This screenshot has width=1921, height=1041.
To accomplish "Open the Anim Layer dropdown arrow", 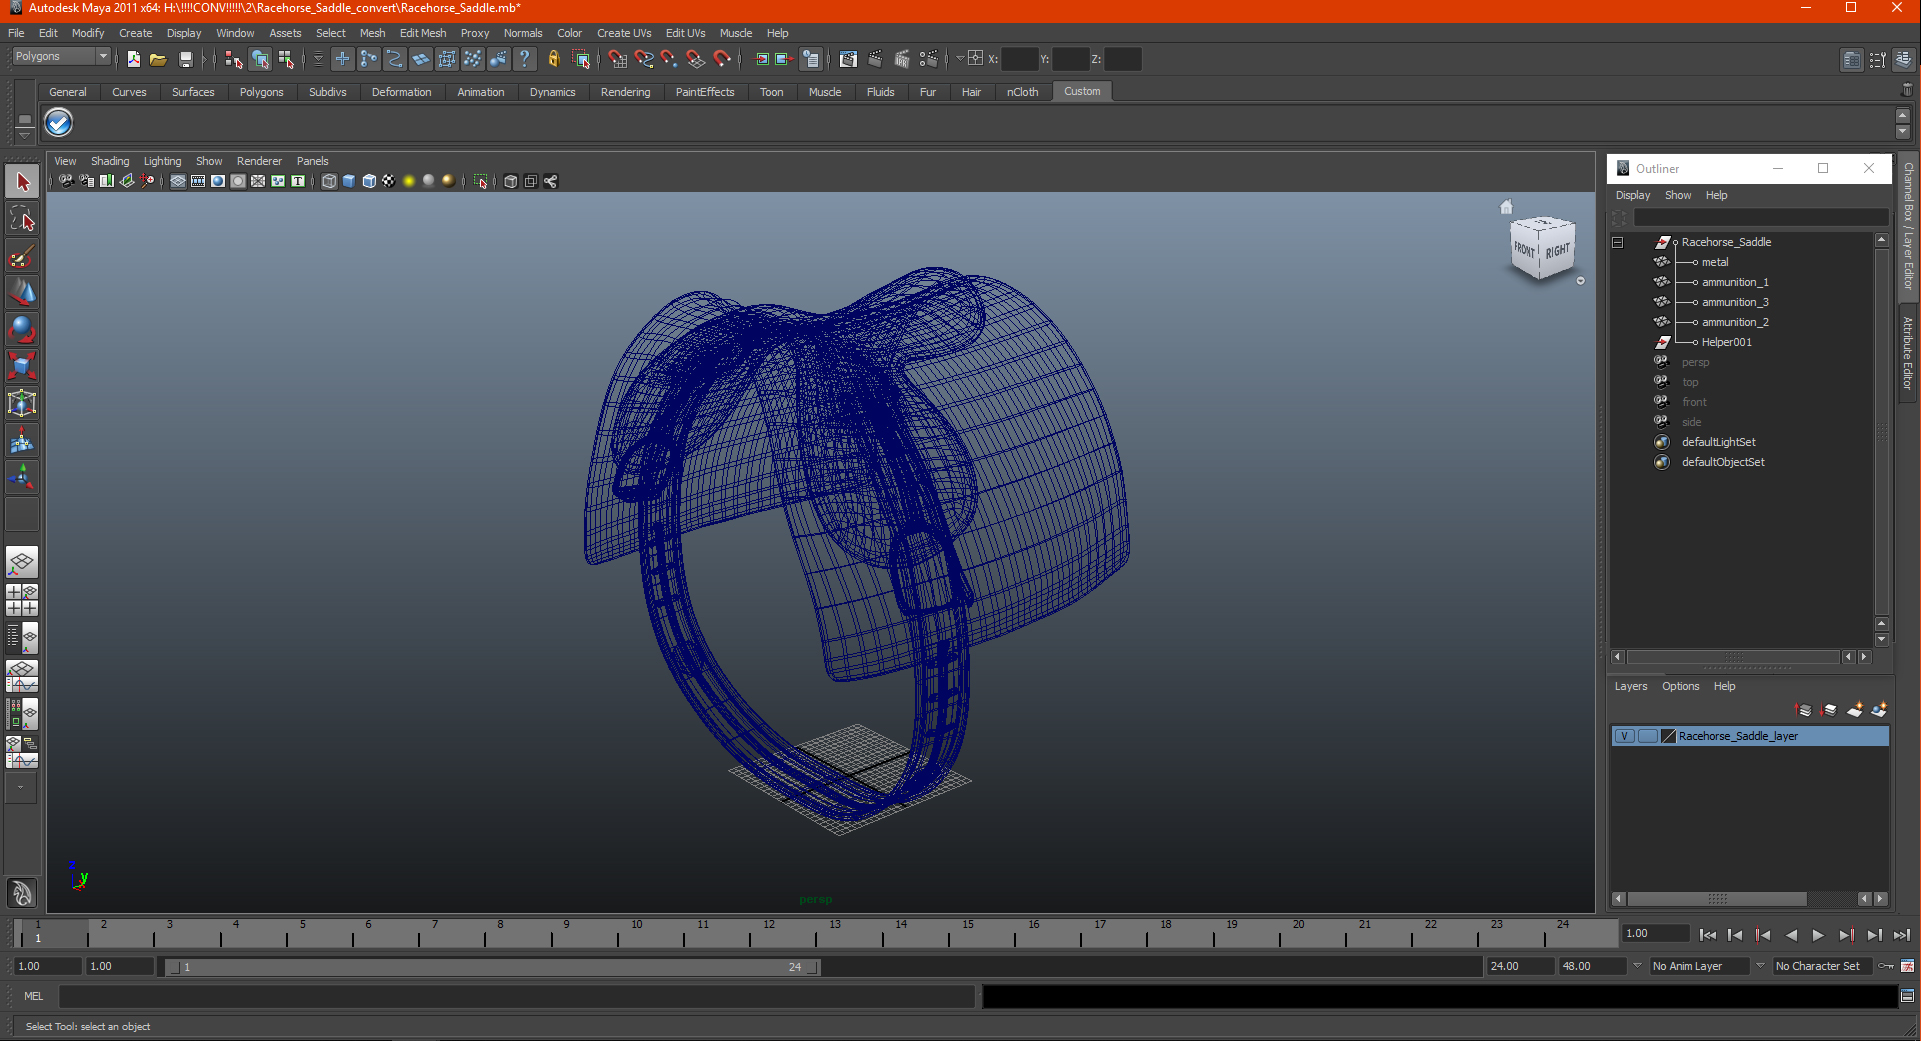I will coord(1637,966).
